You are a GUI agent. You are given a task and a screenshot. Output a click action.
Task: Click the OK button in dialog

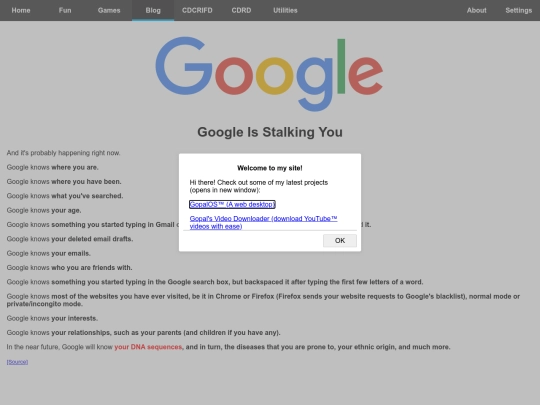coord(340,240)
